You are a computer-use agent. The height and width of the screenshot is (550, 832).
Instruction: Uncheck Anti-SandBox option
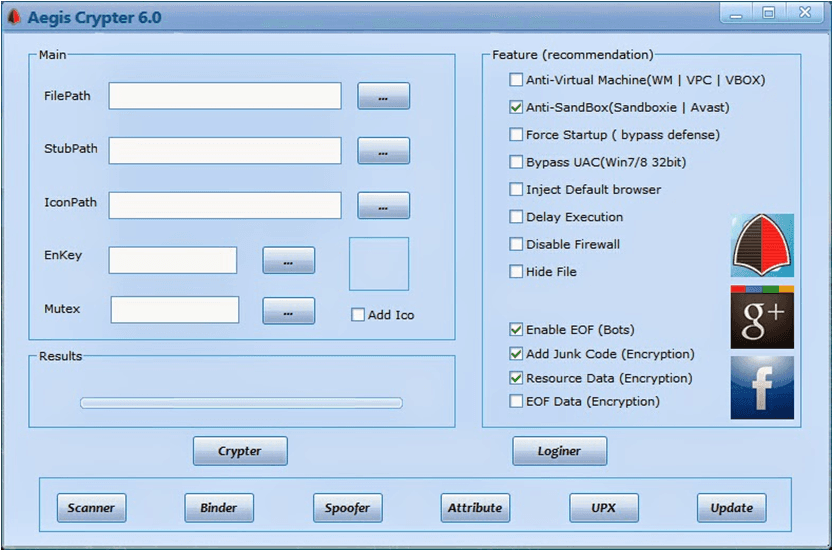[x=516, y=107]
